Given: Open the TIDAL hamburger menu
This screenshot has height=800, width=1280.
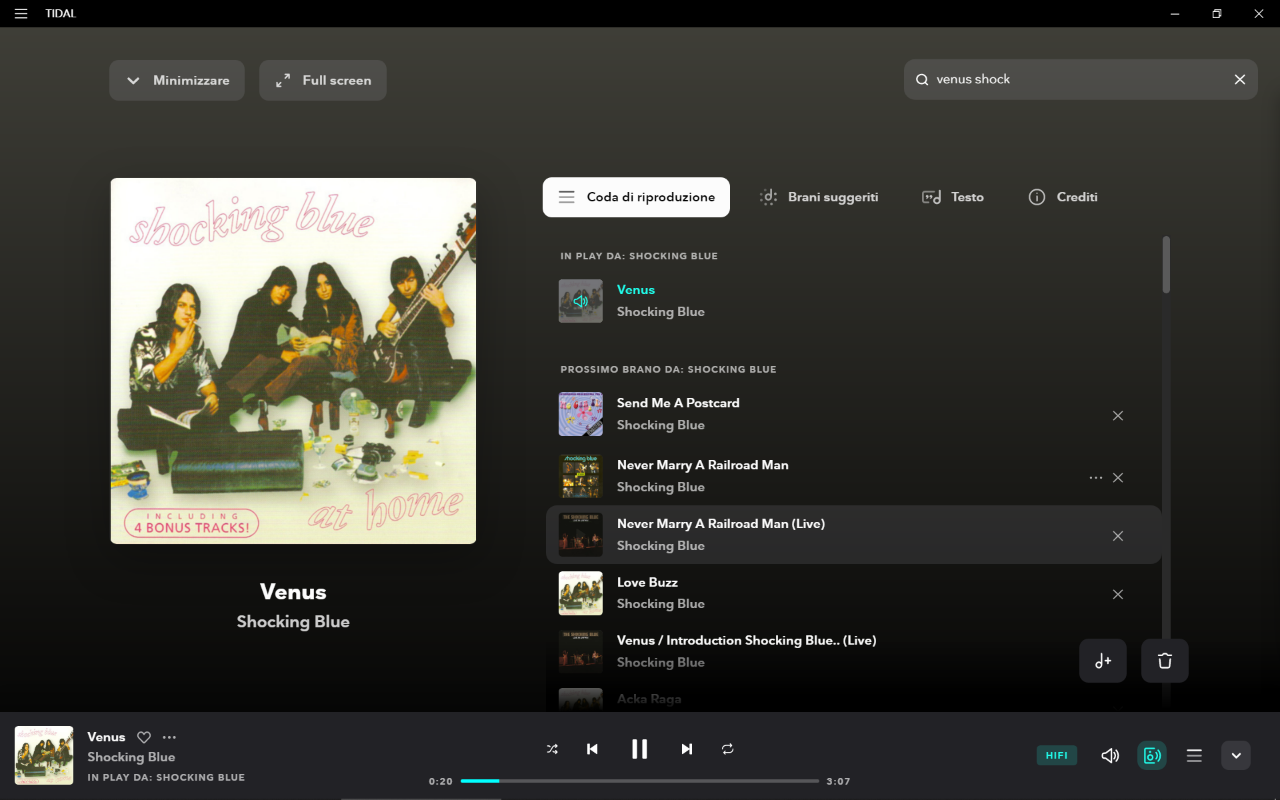Looking at the screenshot, I should [x=21, y=14].
